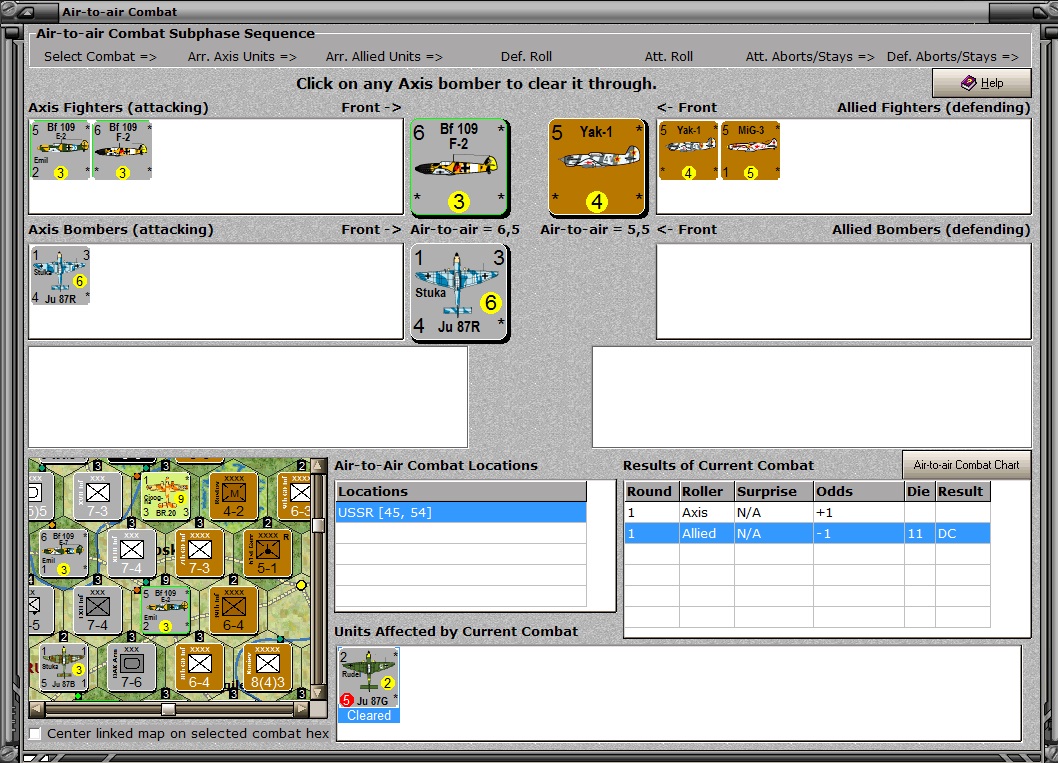Click the Def. Roll subphase label
Viewport: 1058px width, 763px height.
tap(526, 57)
